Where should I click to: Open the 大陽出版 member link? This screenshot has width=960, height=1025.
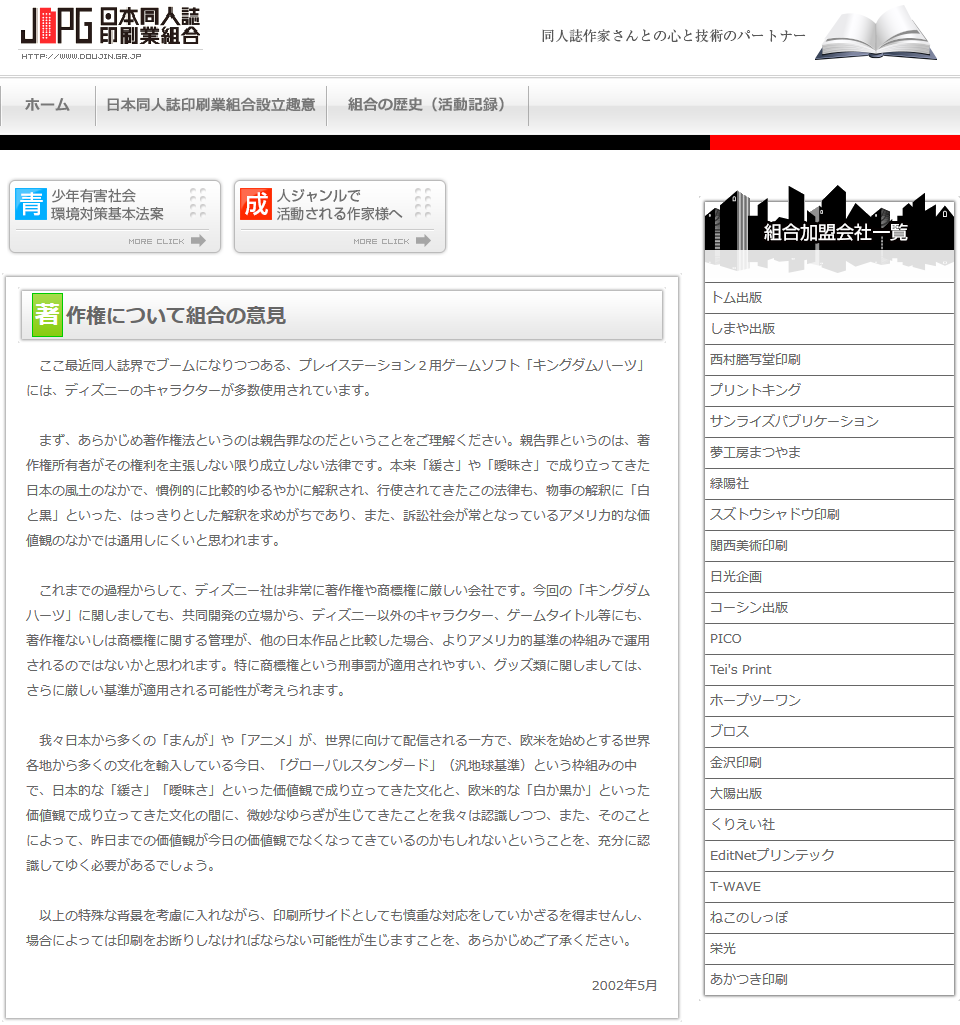(829, 794)
